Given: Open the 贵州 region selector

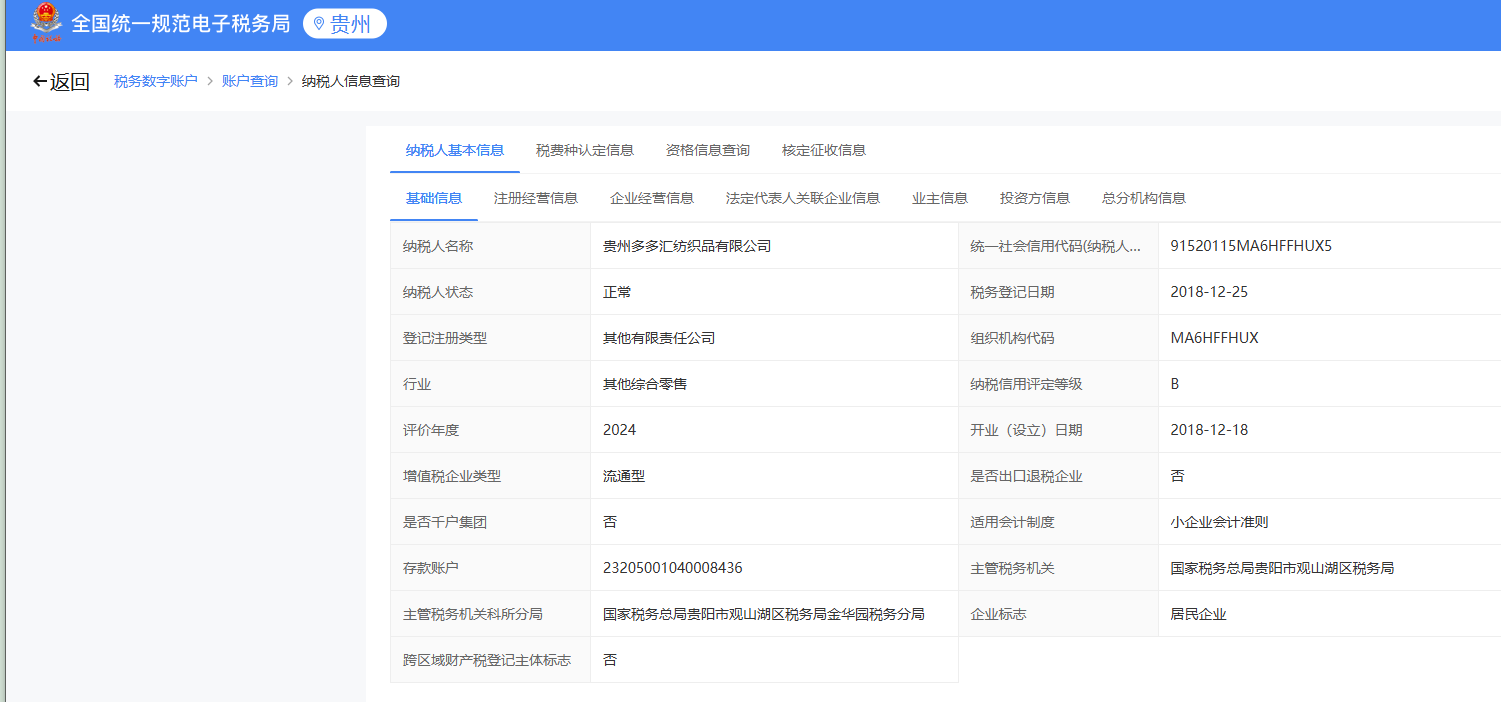Looking at the screenshot, I should coord(345,24).
